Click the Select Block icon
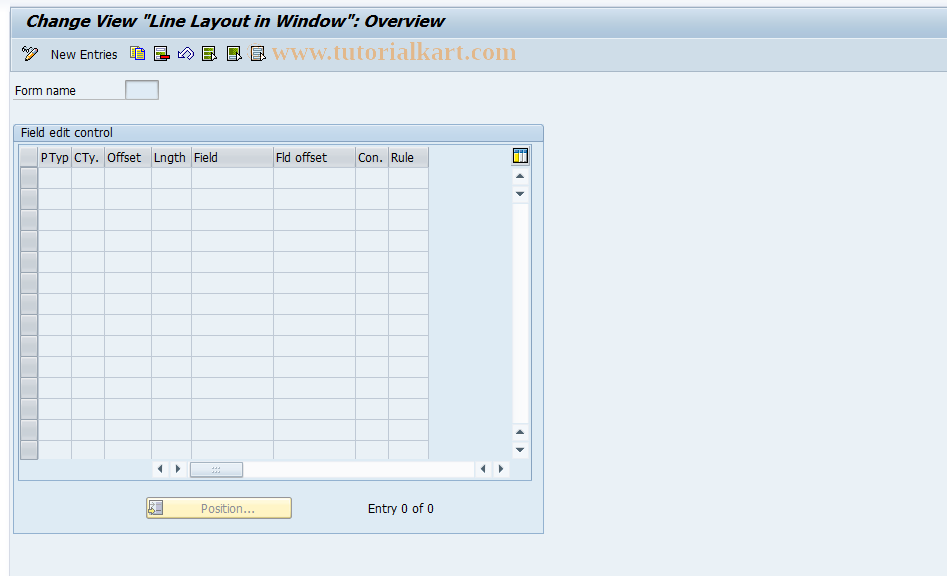The width and height of the screenshot is (947, 576). (234, 54)
